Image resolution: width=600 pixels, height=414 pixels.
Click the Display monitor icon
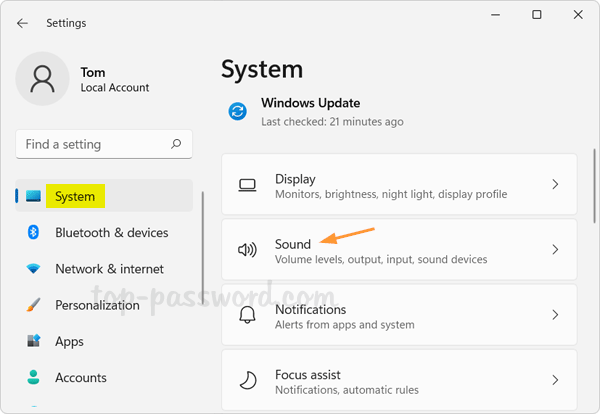pyautogui.click(x=247, y=185)
